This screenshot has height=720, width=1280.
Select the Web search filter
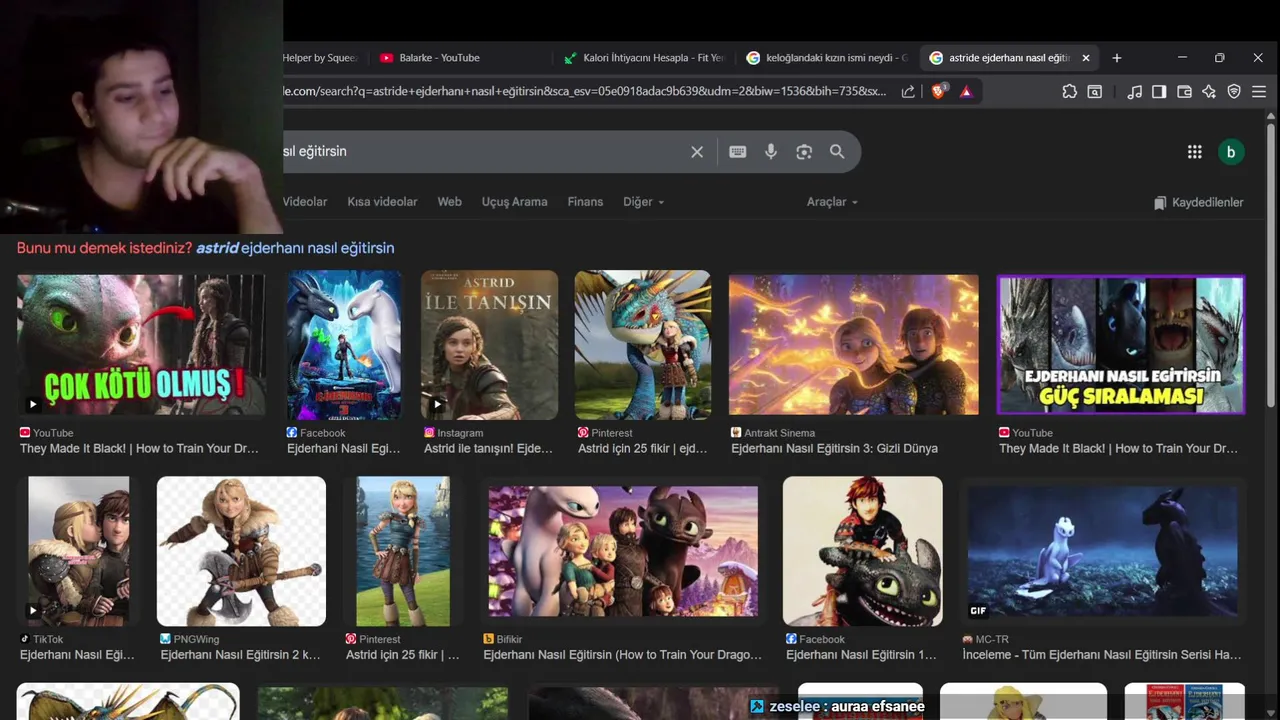point(449,202)
